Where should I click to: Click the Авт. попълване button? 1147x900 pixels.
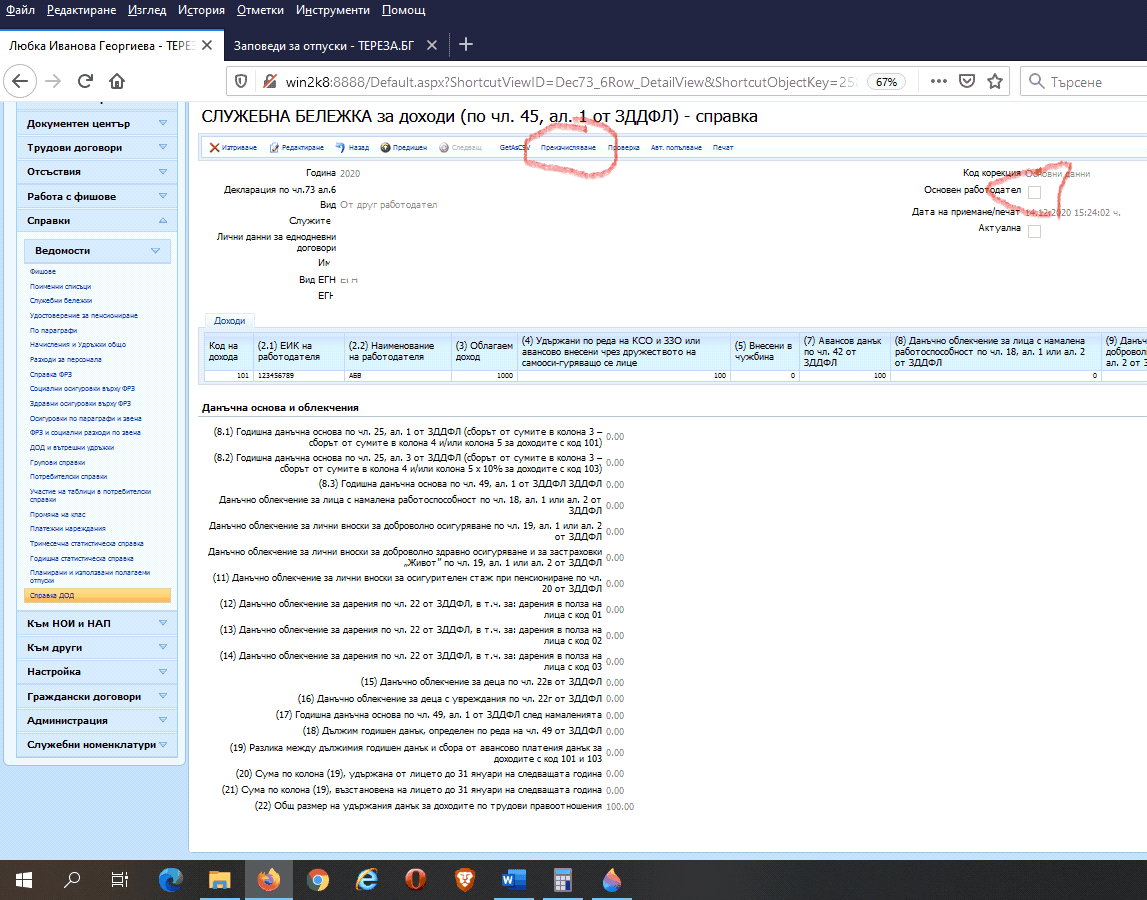676,148
